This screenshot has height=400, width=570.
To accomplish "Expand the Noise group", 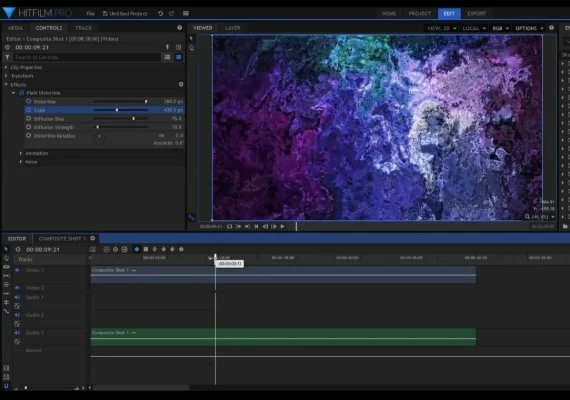I will (21, 162).
